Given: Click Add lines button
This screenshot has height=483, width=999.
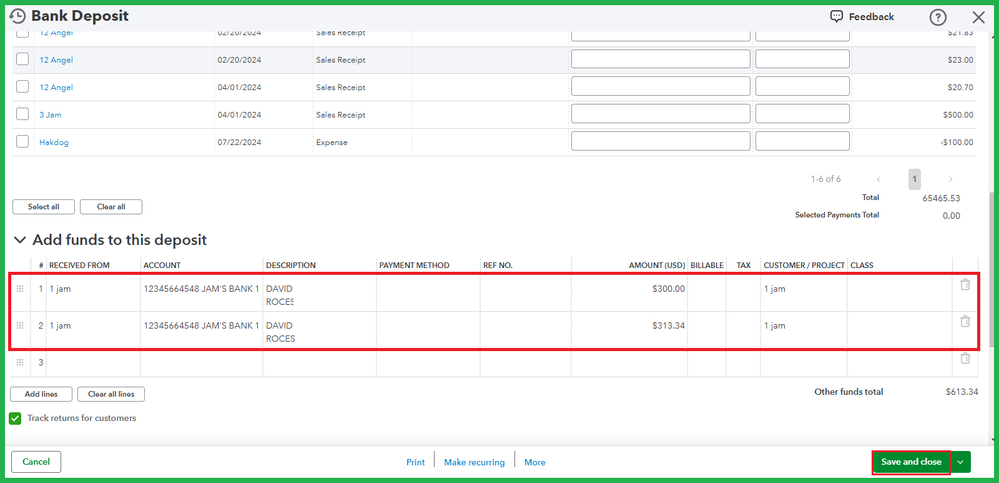Looking at the screenshot, I should click(41, 394).
